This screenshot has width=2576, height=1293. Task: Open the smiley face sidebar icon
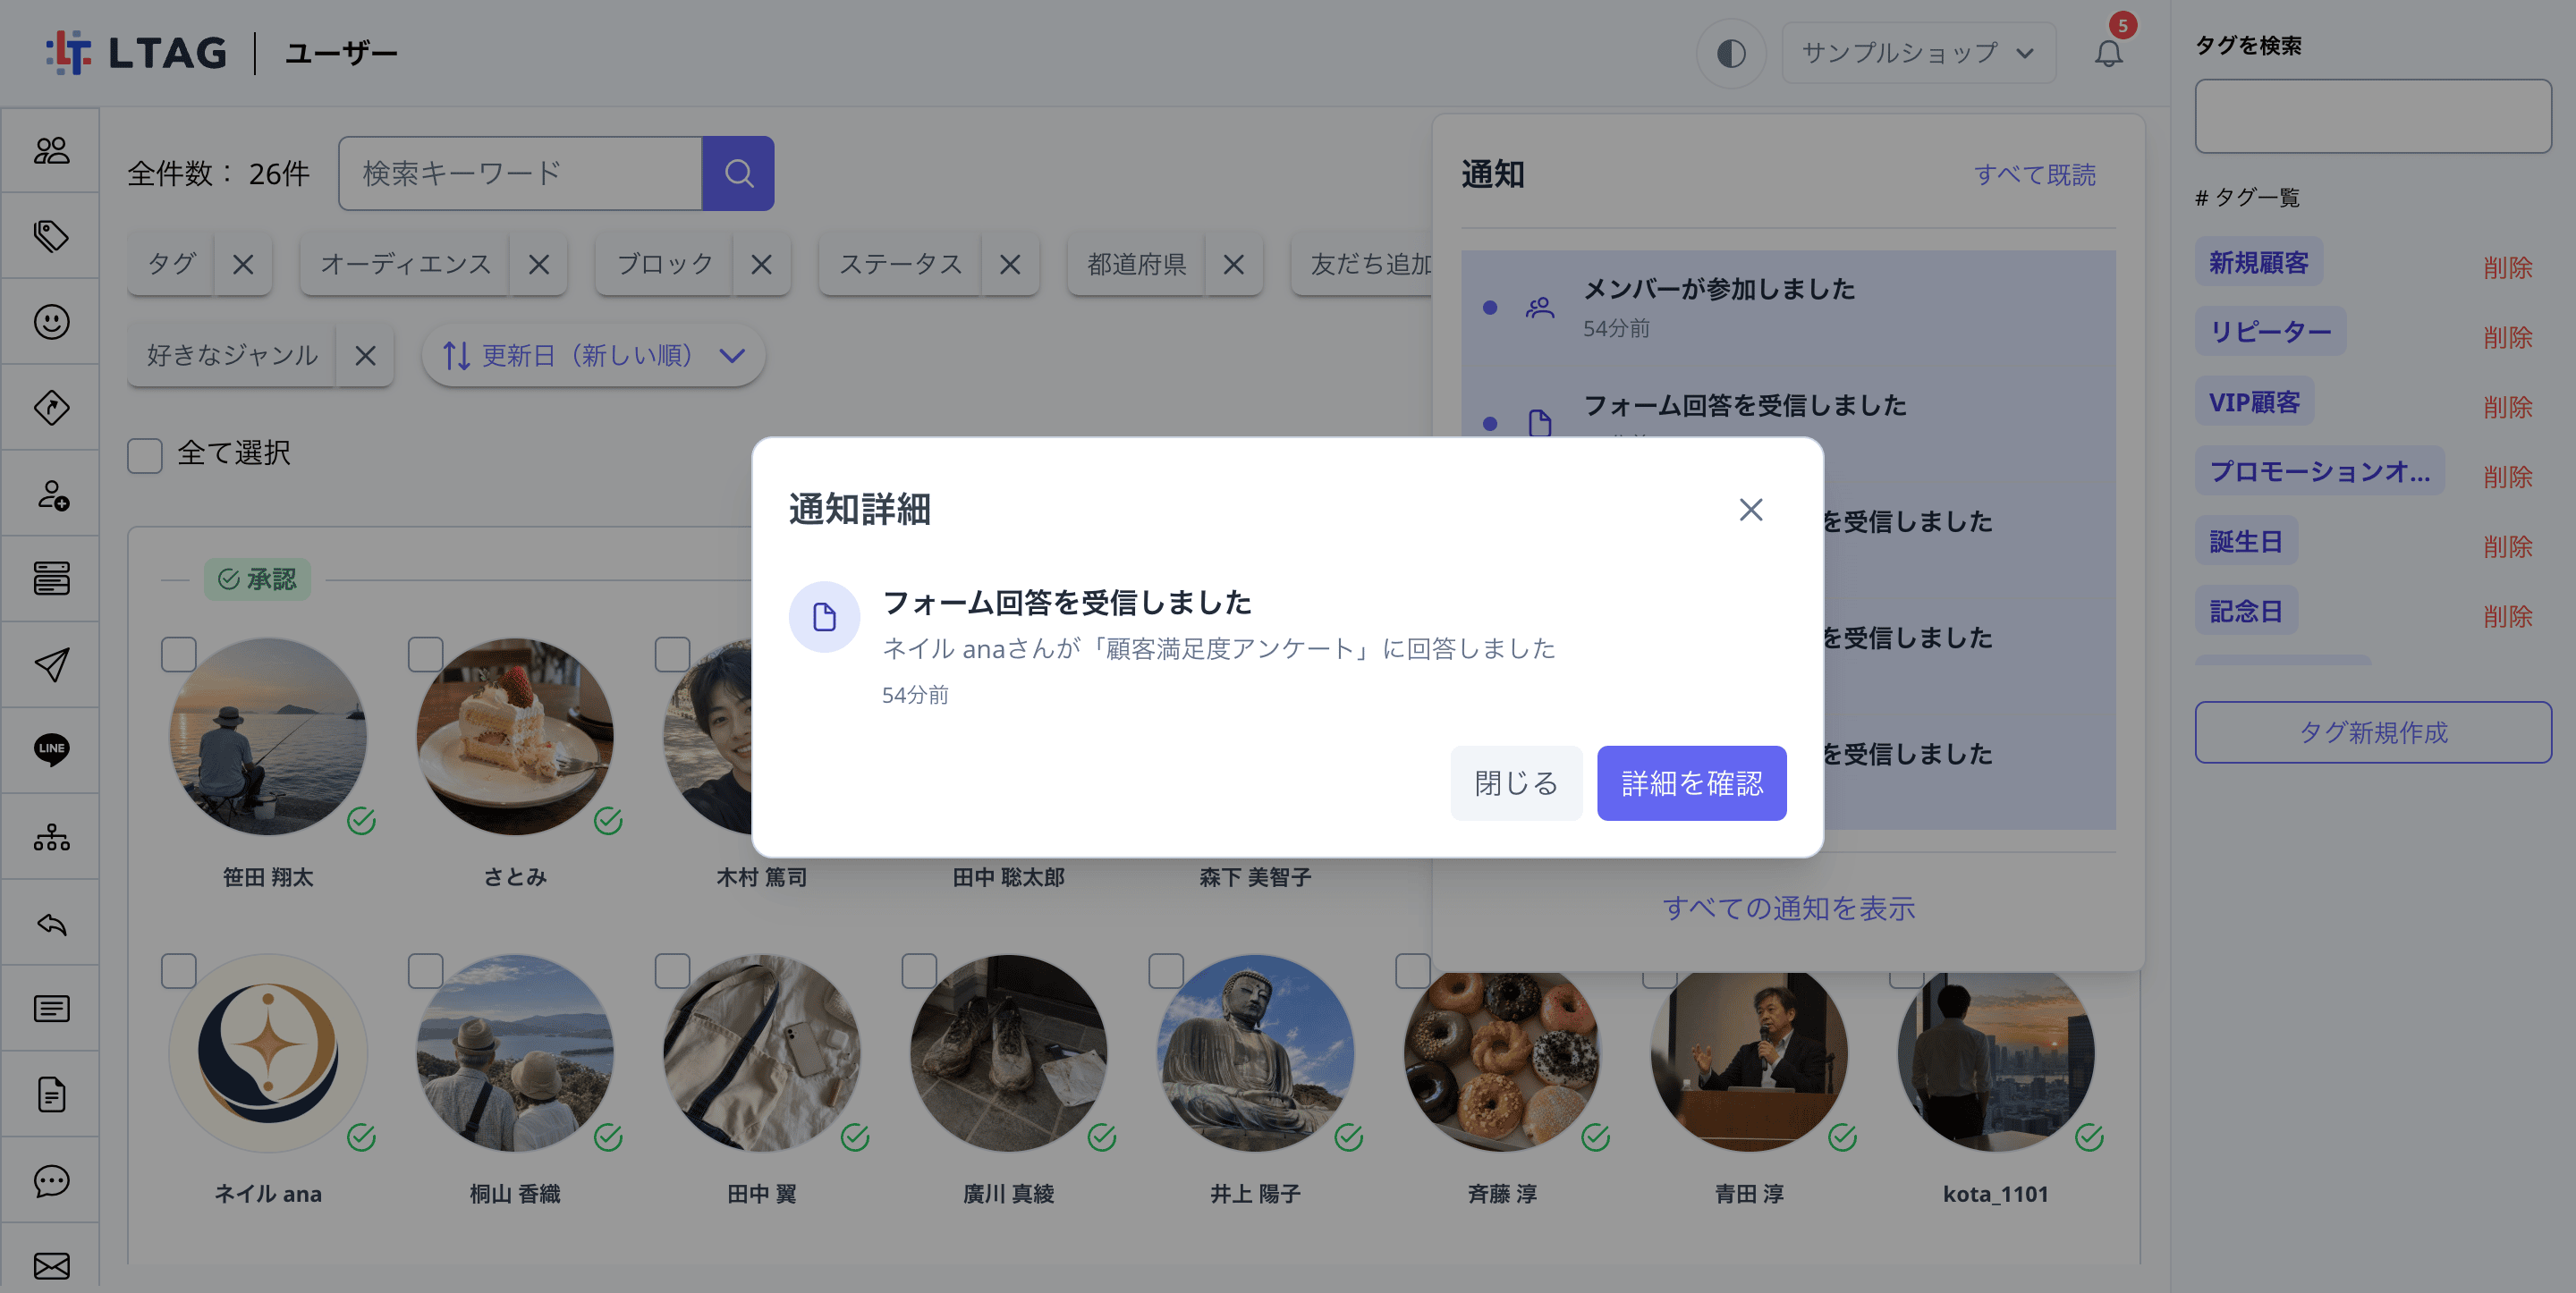click(x=51, y=322)
